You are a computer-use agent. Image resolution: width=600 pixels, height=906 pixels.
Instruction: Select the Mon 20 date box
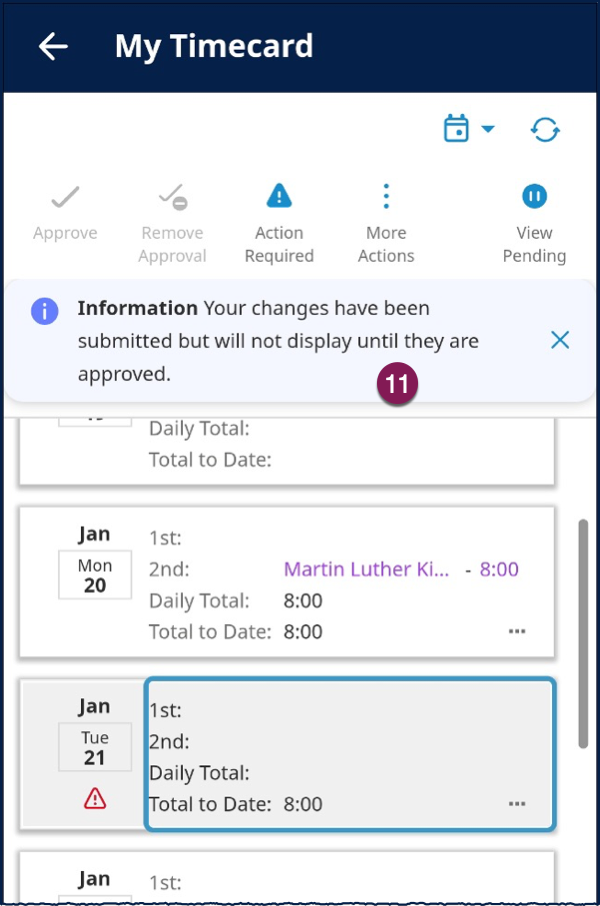coord(95,575)
